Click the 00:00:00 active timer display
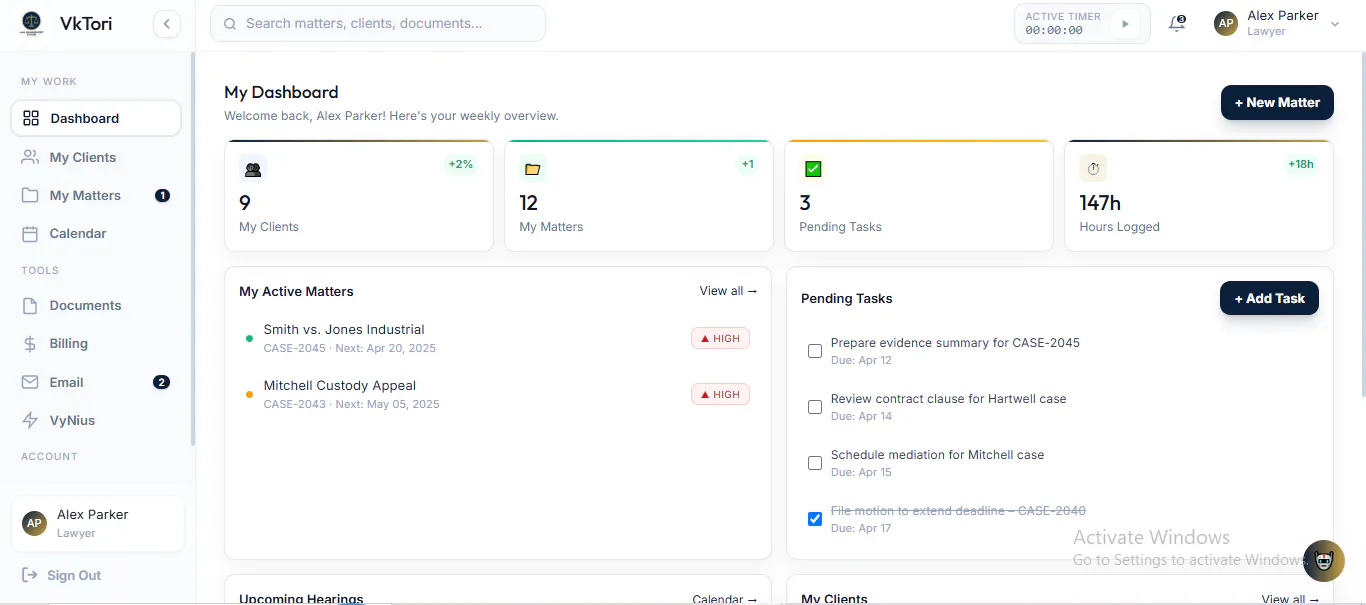This screenshot has width=1366, height=605. 1054,30
